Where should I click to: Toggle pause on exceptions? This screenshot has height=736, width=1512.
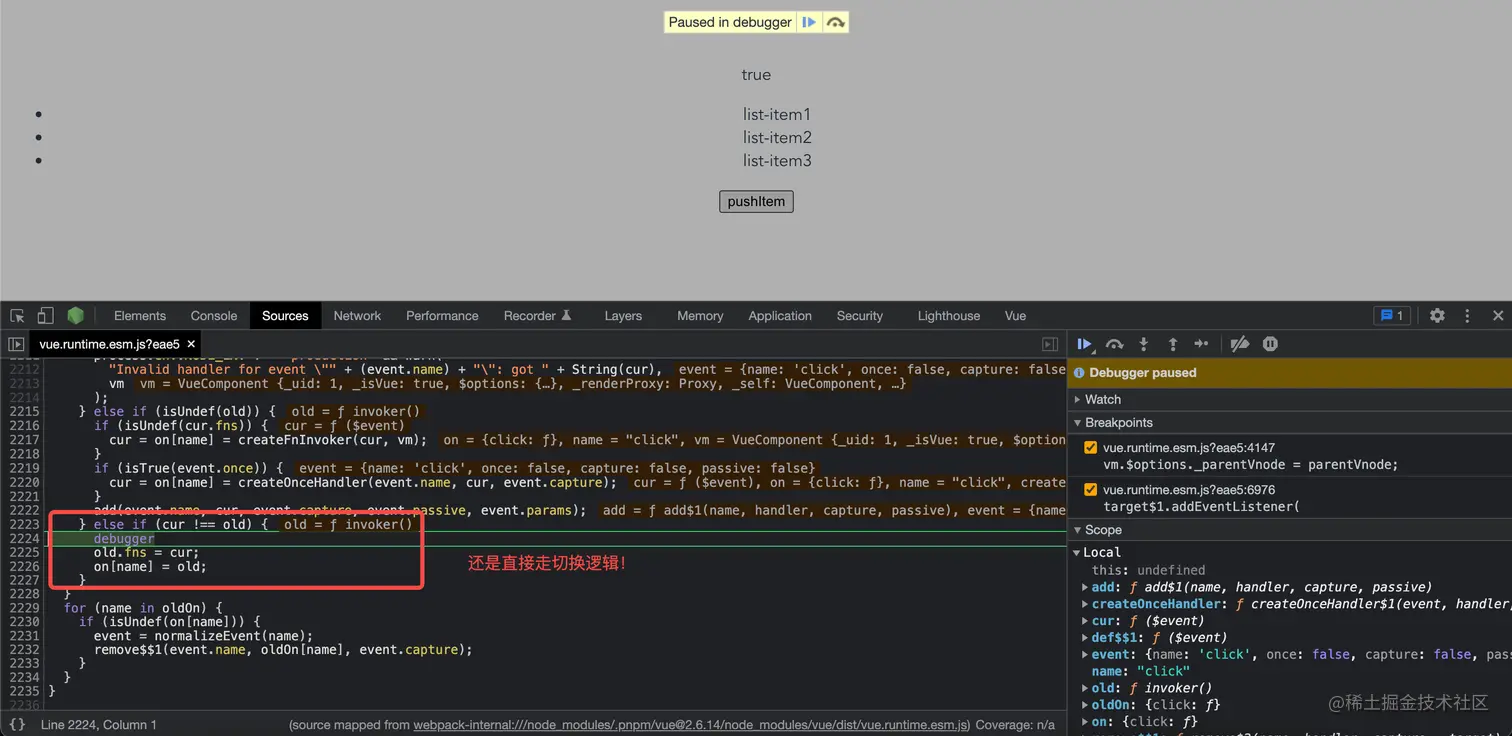[1270, 344]
